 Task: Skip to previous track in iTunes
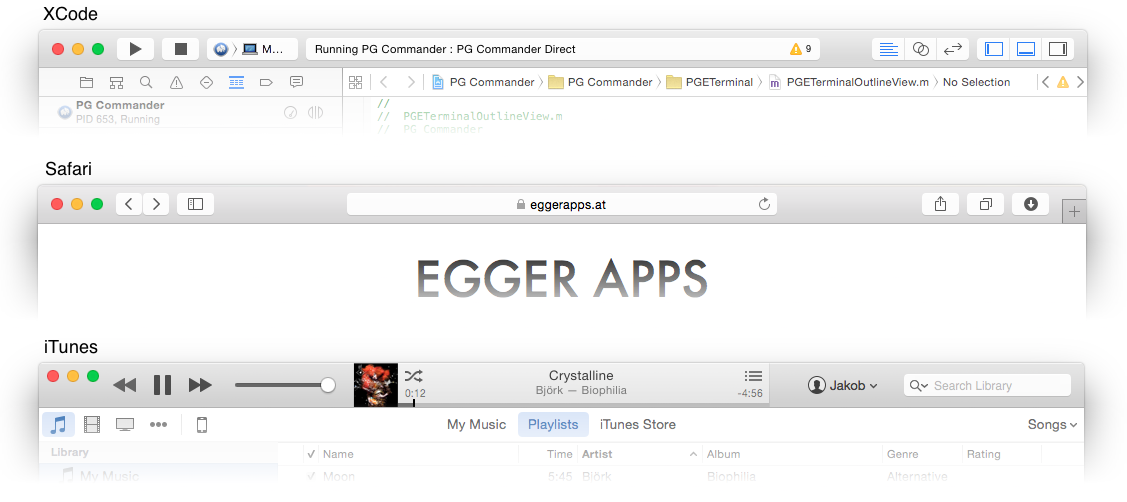point(125,385)
